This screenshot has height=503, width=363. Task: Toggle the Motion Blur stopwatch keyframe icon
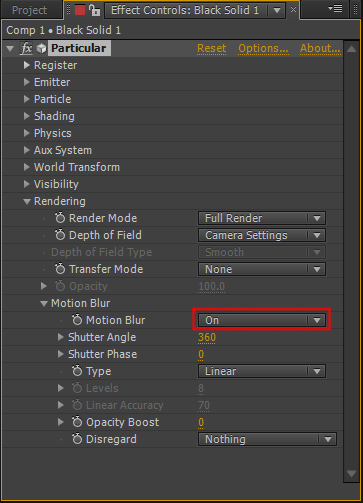(x=77, y=320)
